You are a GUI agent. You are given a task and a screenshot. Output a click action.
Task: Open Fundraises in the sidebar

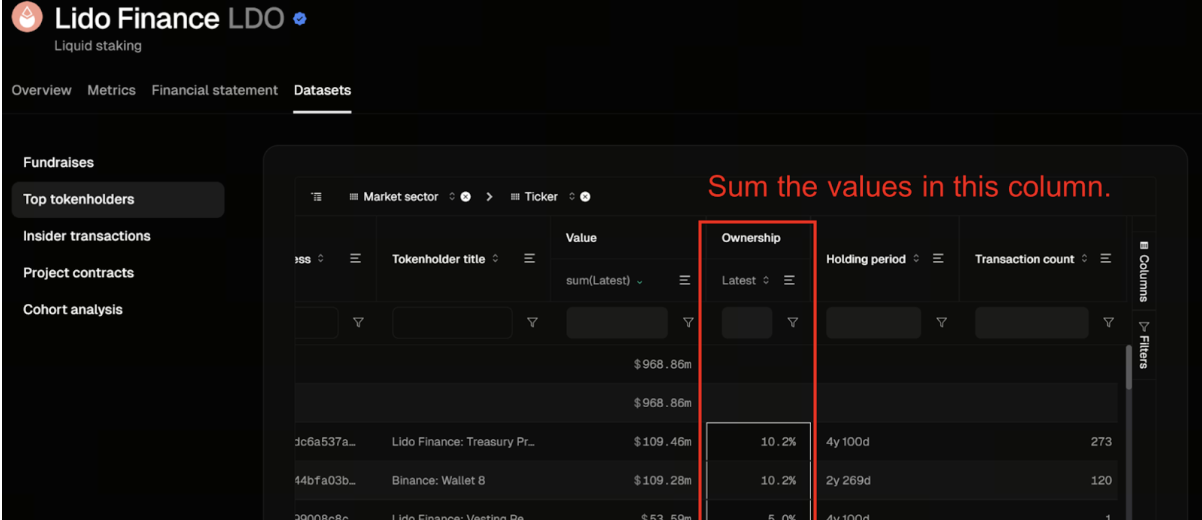pyautogui.click(x=59, y=162)
